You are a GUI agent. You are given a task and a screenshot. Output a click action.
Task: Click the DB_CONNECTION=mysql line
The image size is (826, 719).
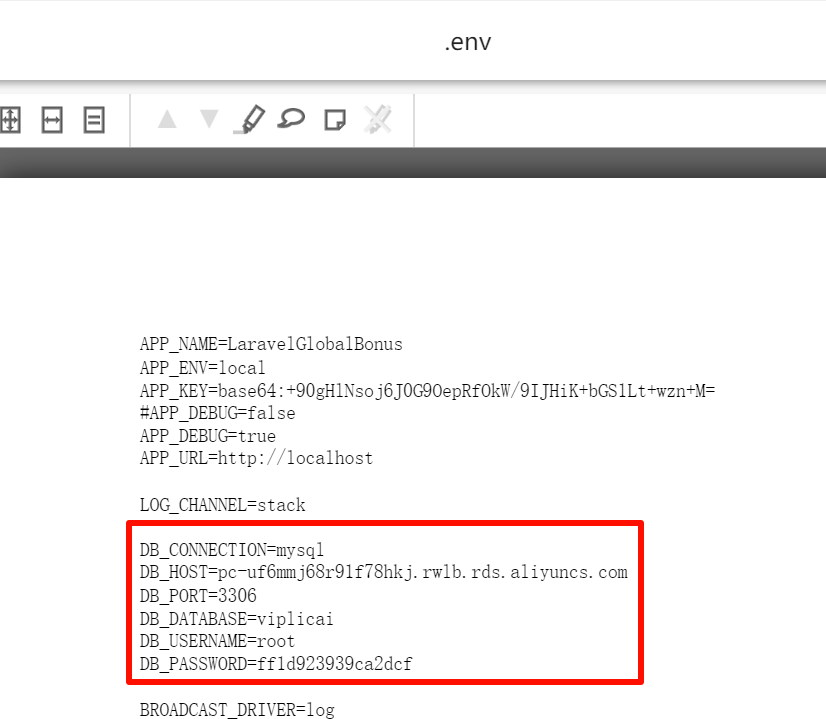[x=232, y=550]
